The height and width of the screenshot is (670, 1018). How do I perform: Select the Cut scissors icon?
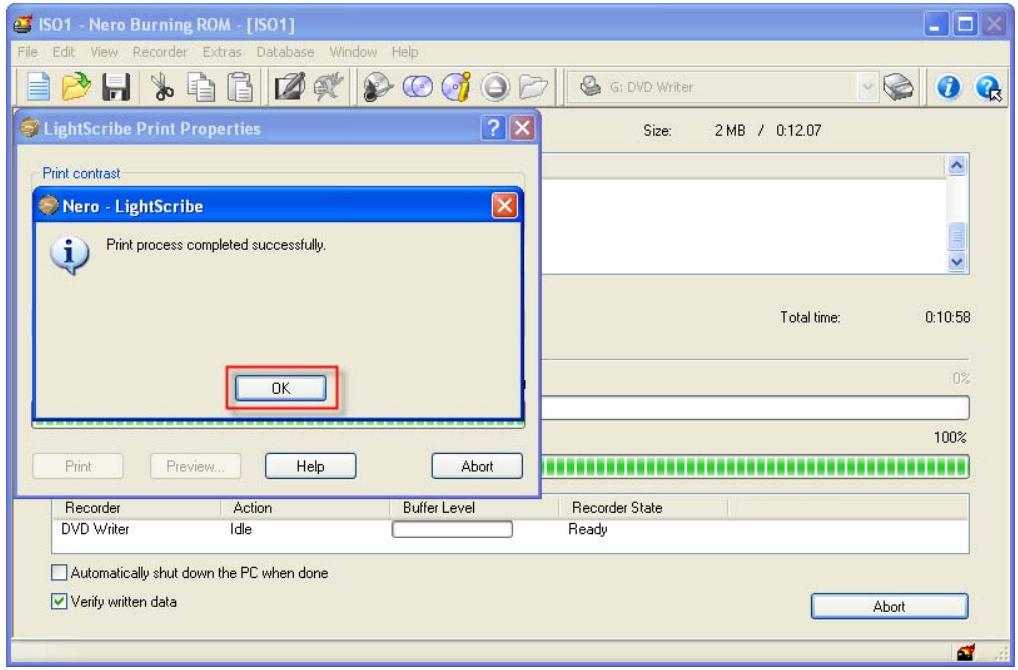(162, 87)
